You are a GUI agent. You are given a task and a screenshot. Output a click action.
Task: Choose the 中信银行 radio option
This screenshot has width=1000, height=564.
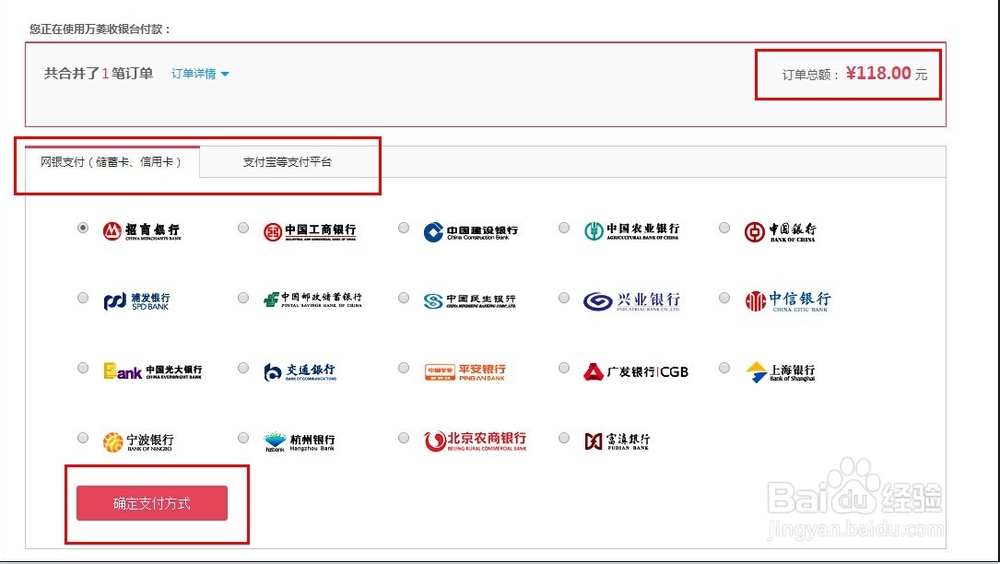(724, 297)
